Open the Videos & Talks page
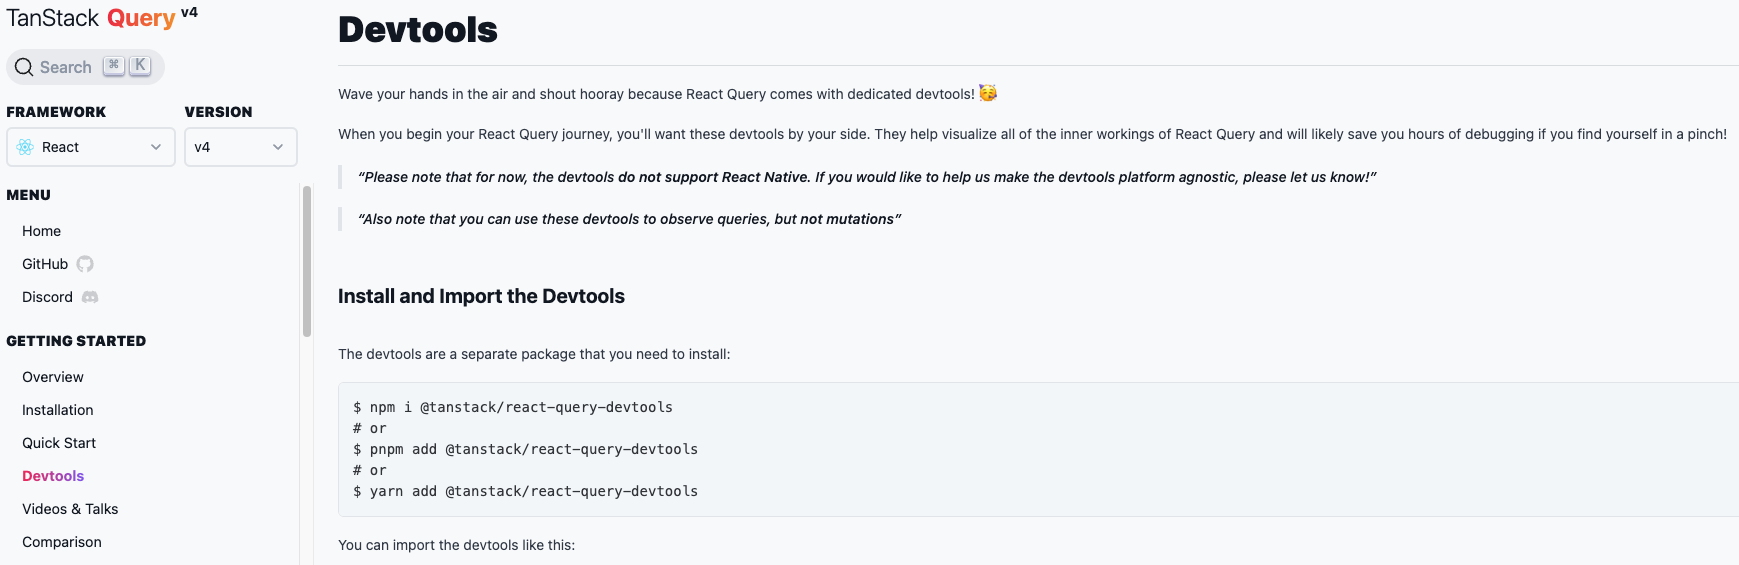 tap(70, 509)
